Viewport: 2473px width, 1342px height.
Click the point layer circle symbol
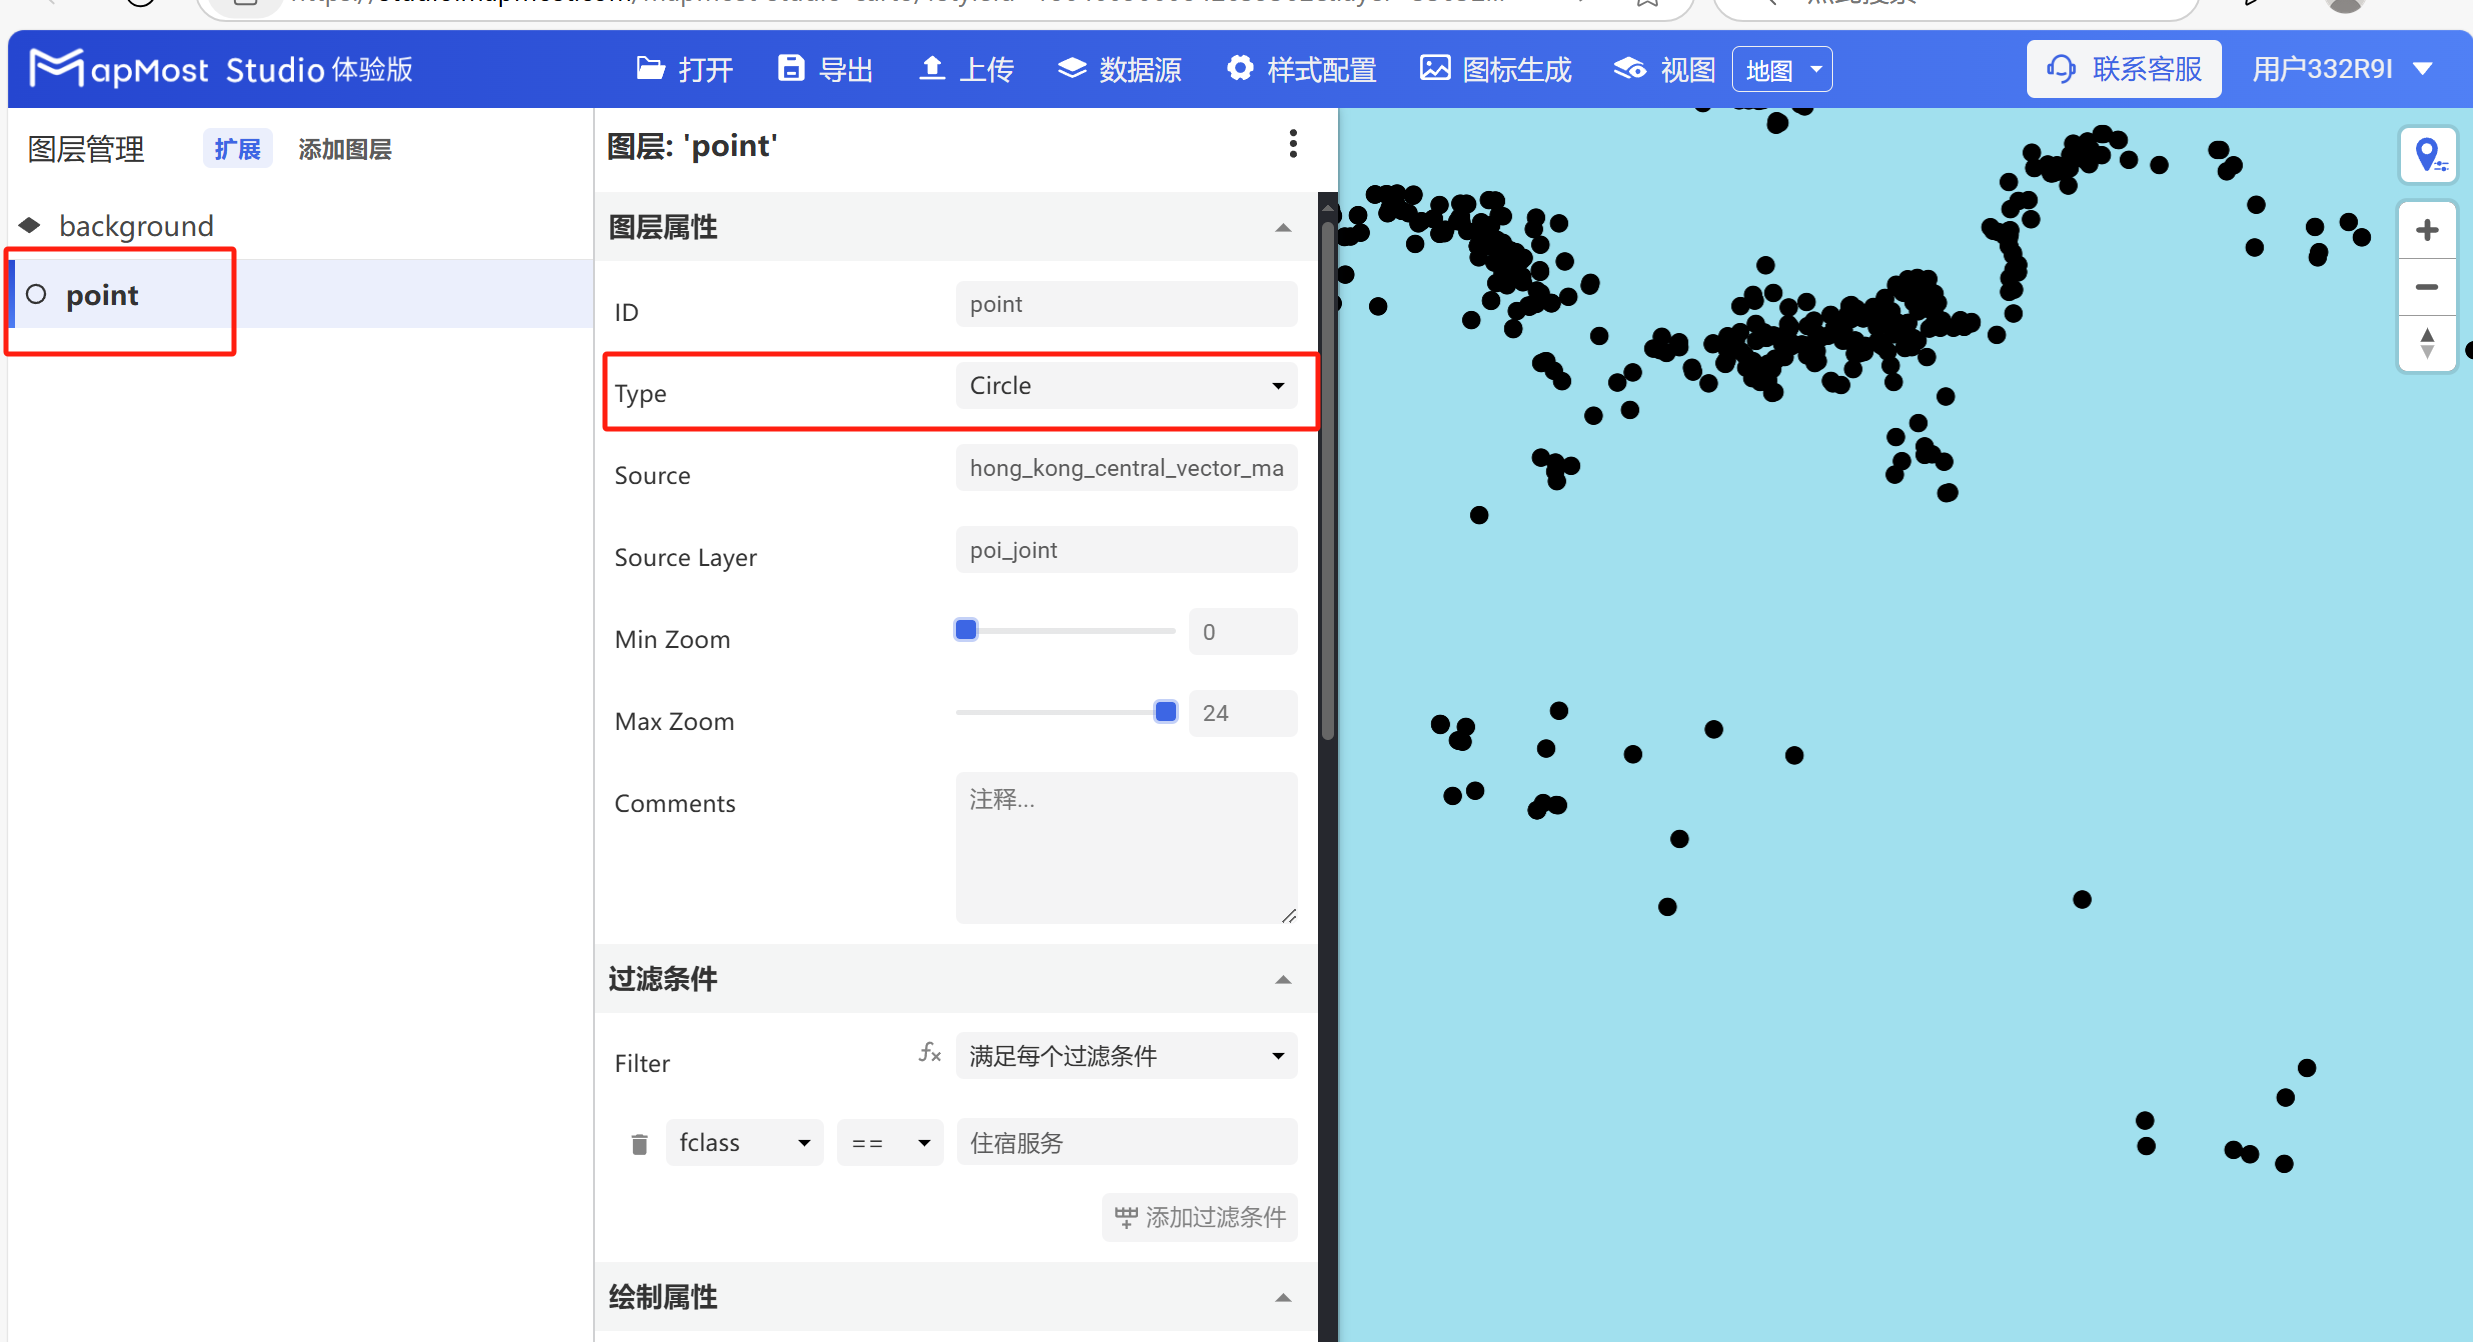click(35, 294)
